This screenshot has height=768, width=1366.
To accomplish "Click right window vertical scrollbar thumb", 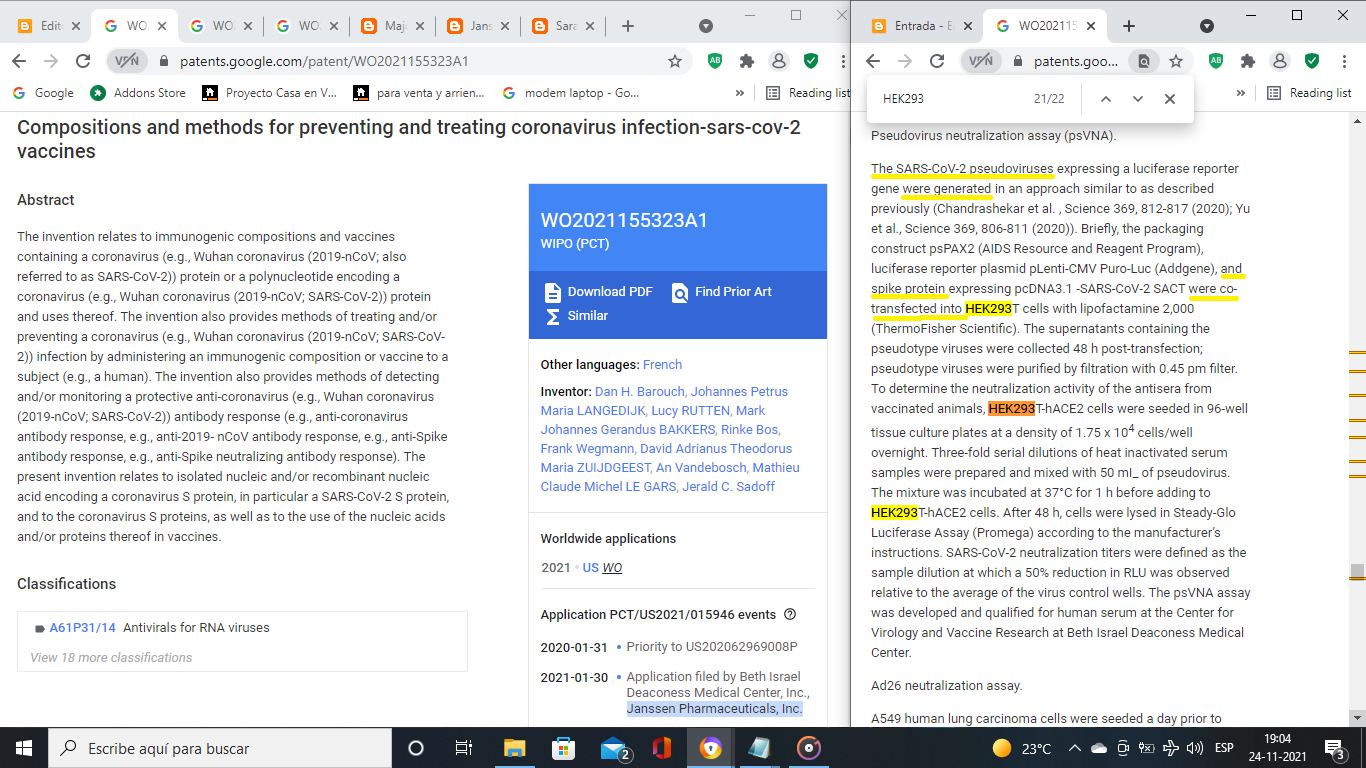I will 1357,572.
